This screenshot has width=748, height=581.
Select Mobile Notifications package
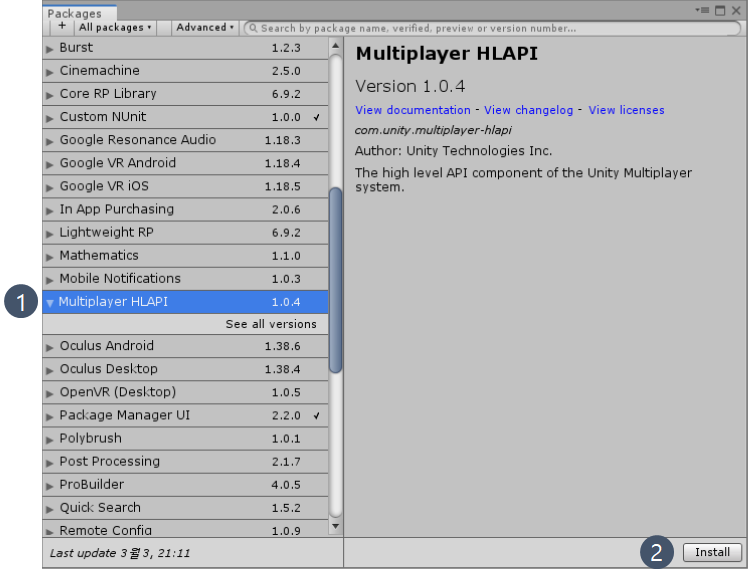pyautogui.click(x=185, y=279)
